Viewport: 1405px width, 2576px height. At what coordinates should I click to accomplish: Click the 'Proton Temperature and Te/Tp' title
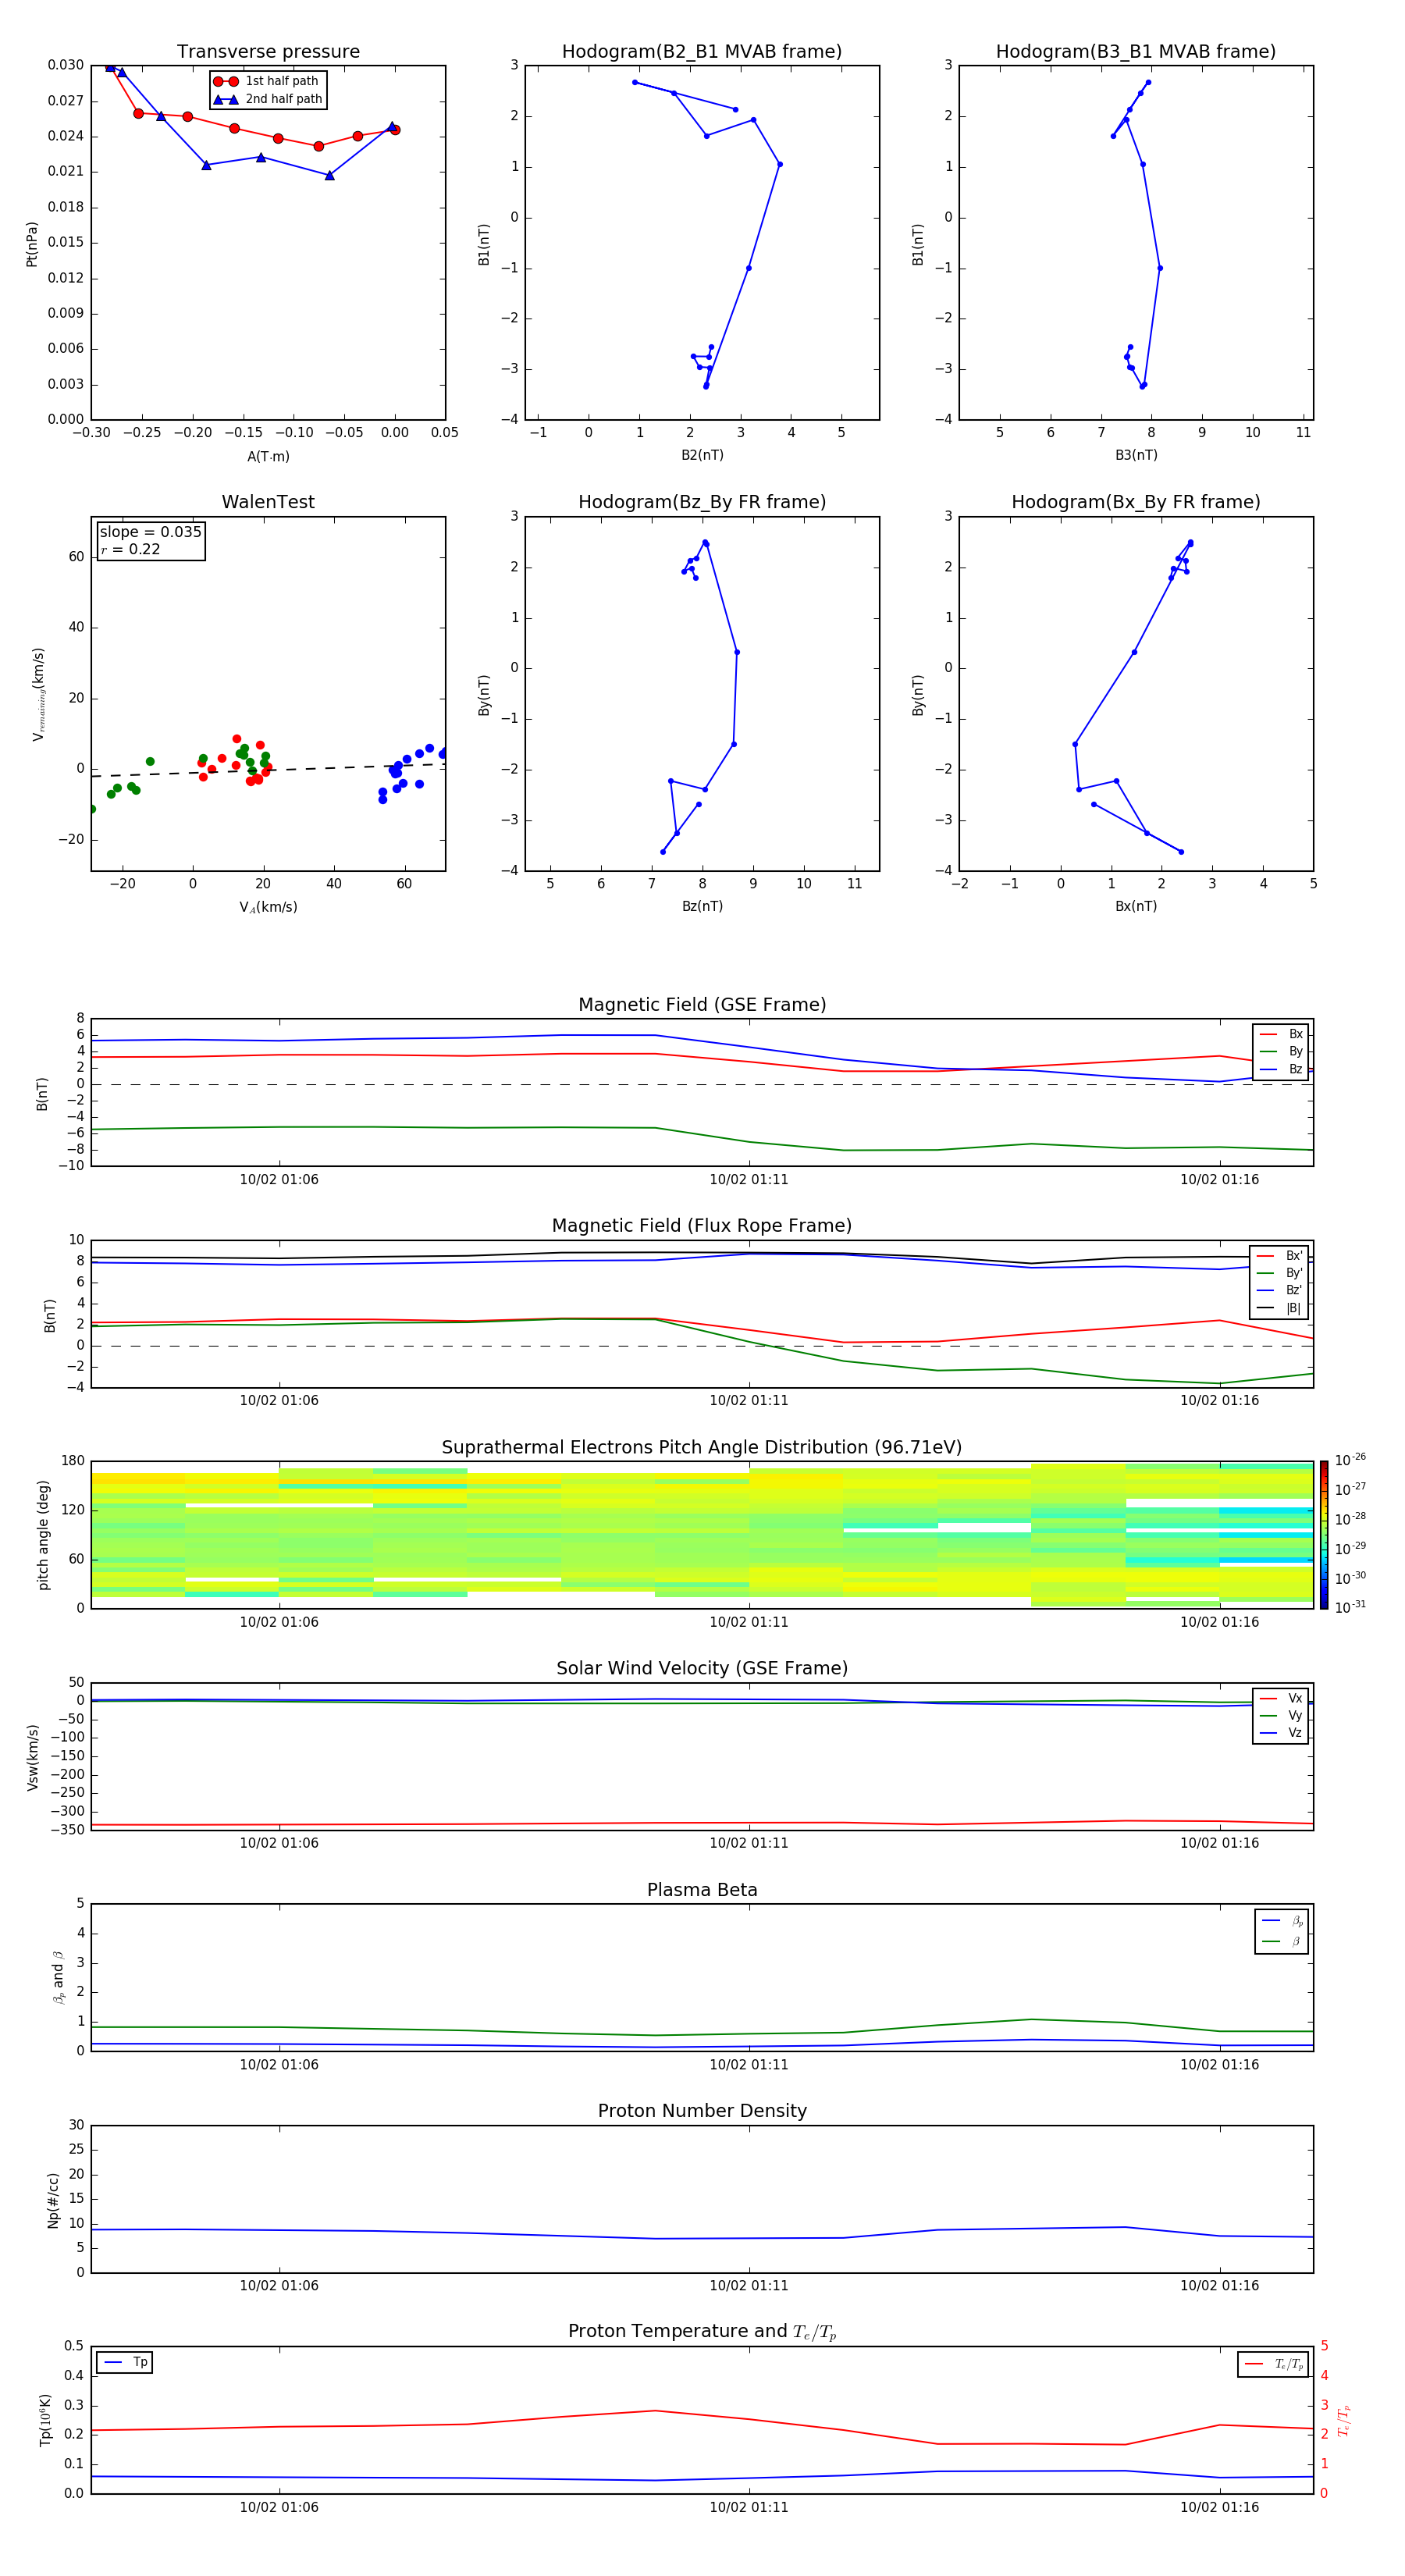702,2332
